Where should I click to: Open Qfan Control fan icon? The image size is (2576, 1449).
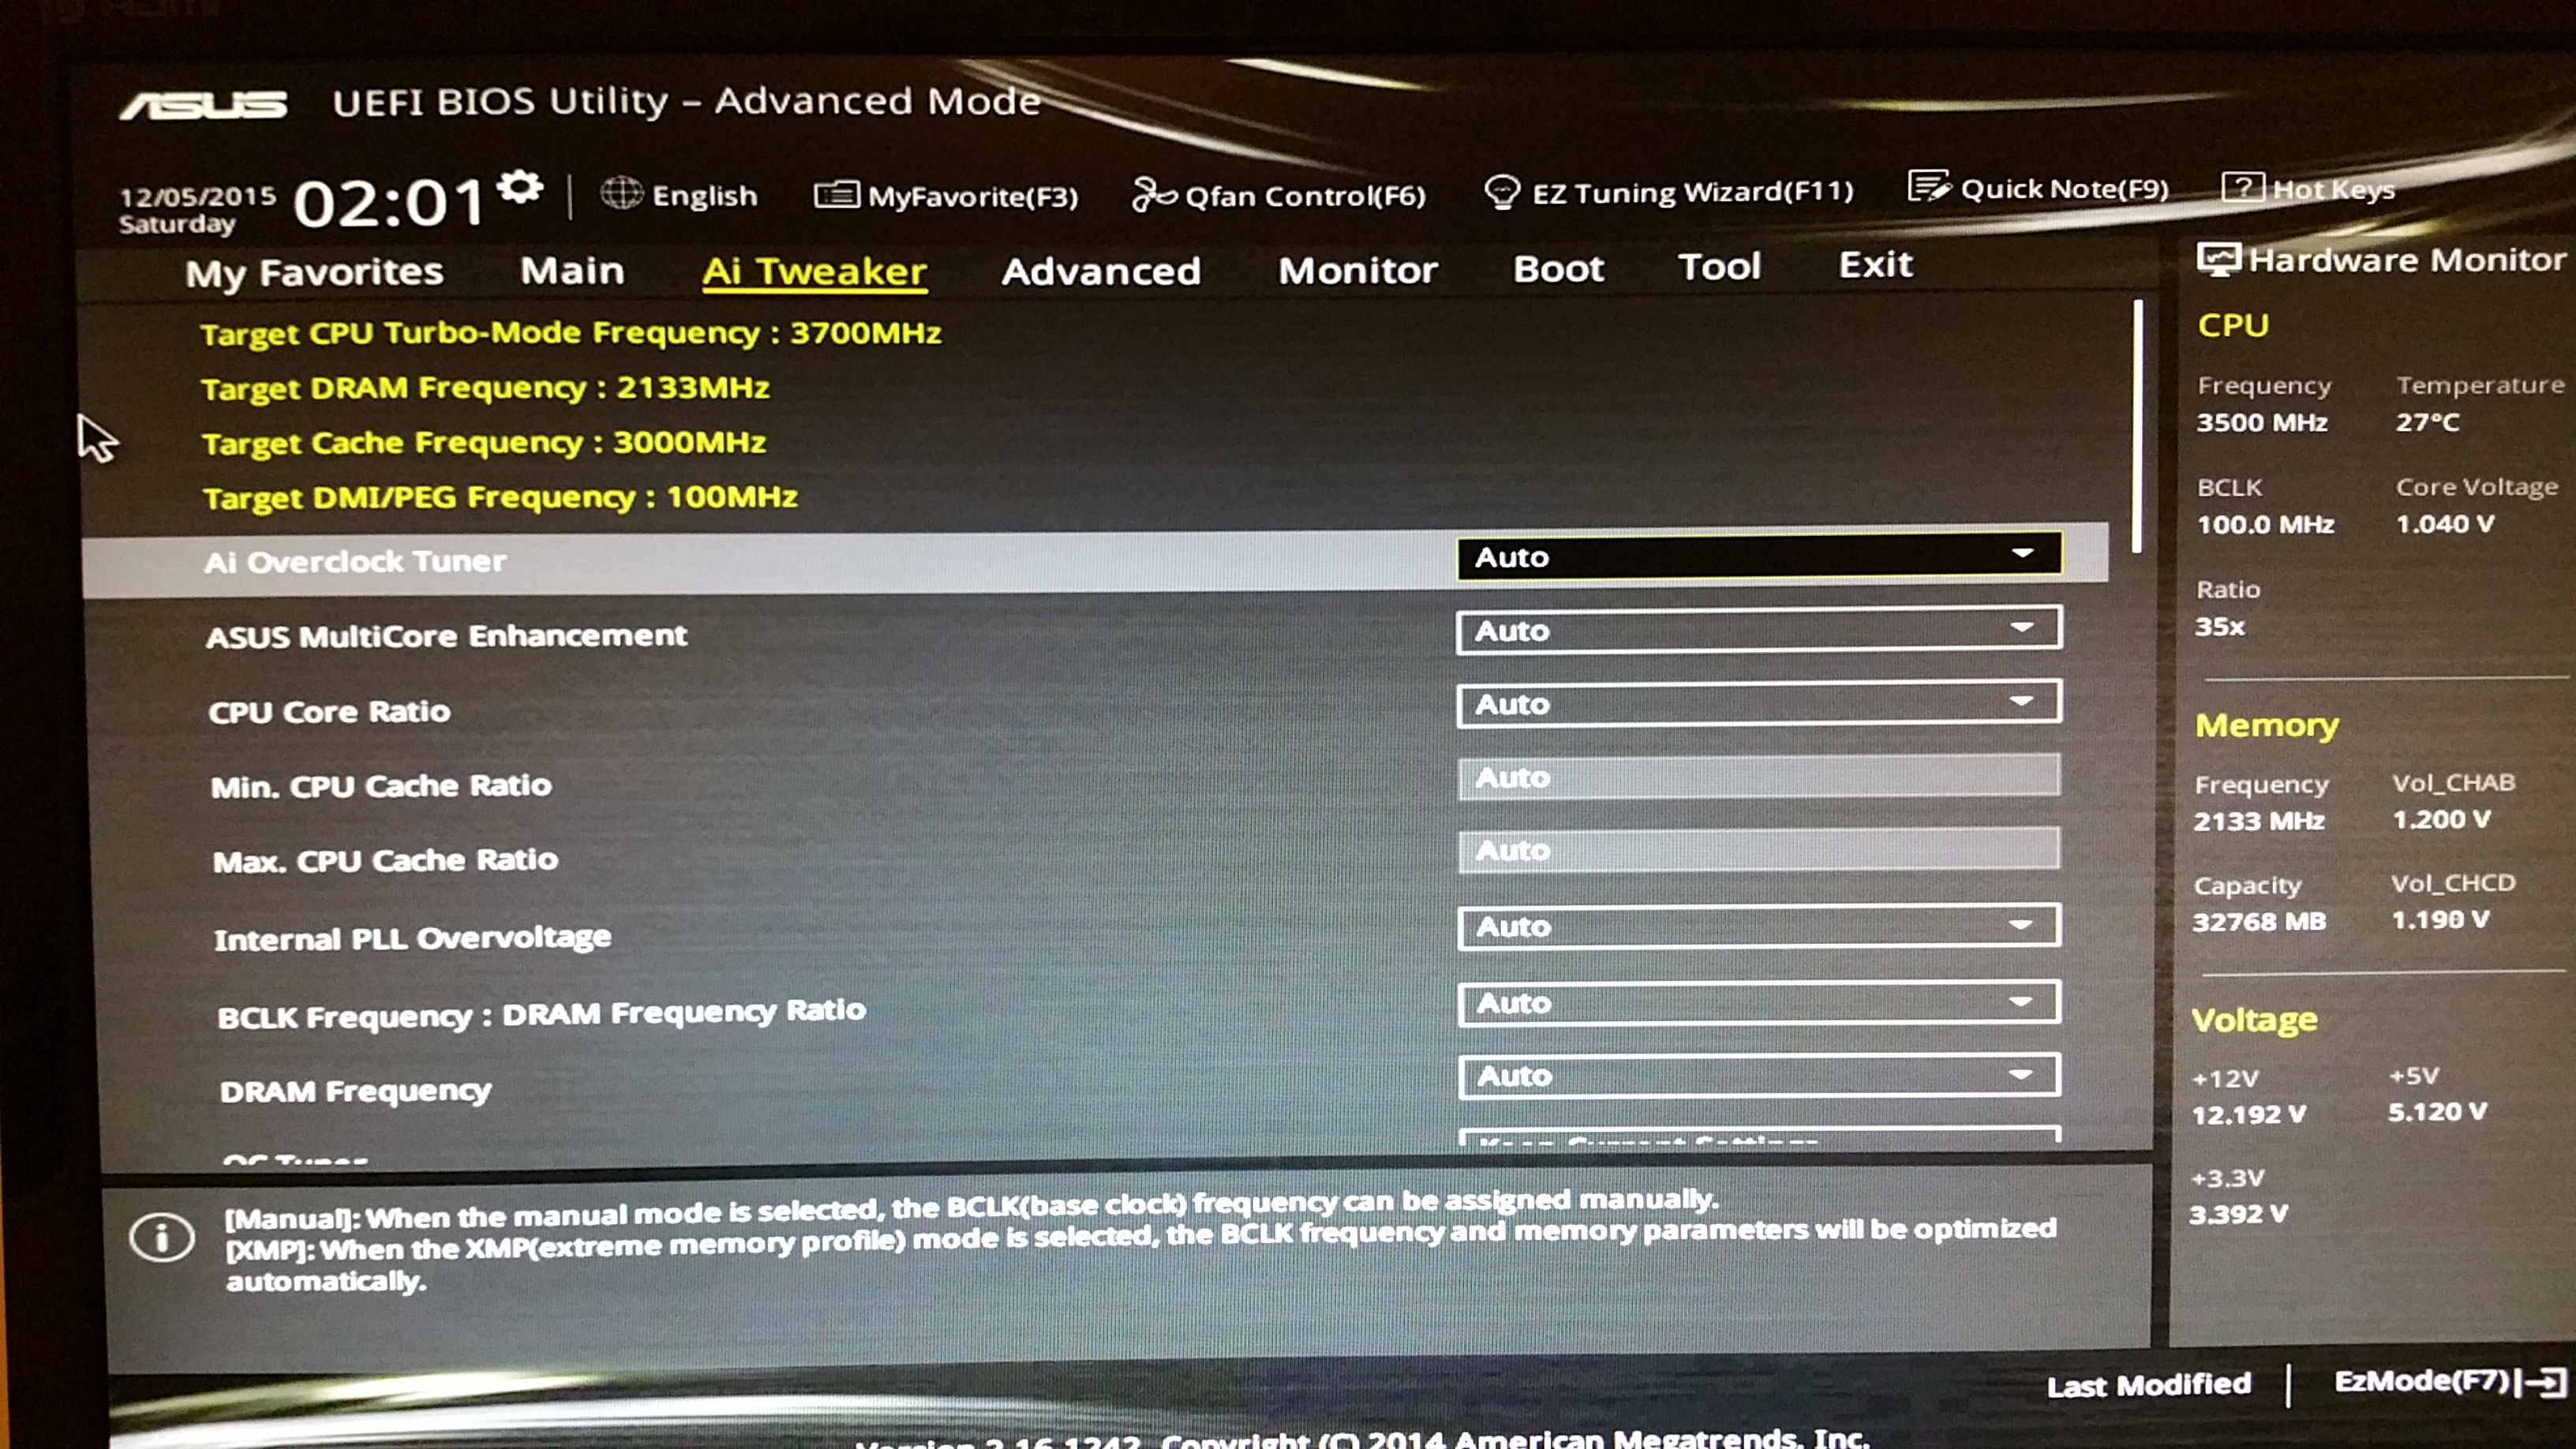coord(1153,194)
